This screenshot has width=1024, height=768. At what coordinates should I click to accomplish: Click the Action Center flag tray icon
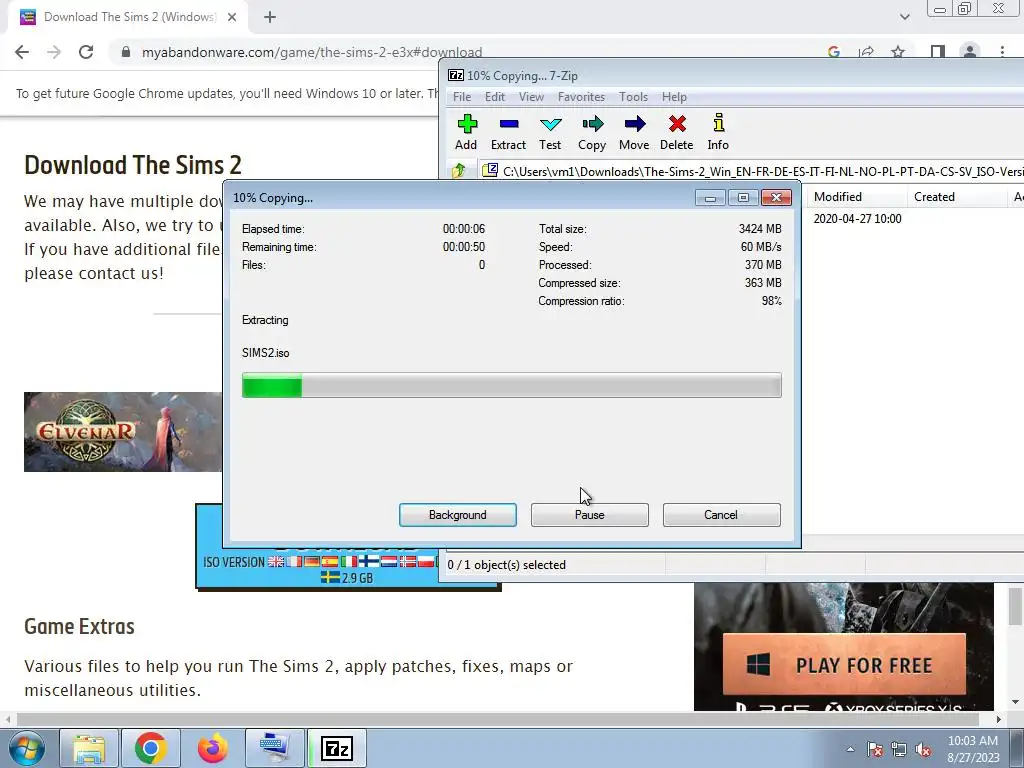[x=875, y=749]
